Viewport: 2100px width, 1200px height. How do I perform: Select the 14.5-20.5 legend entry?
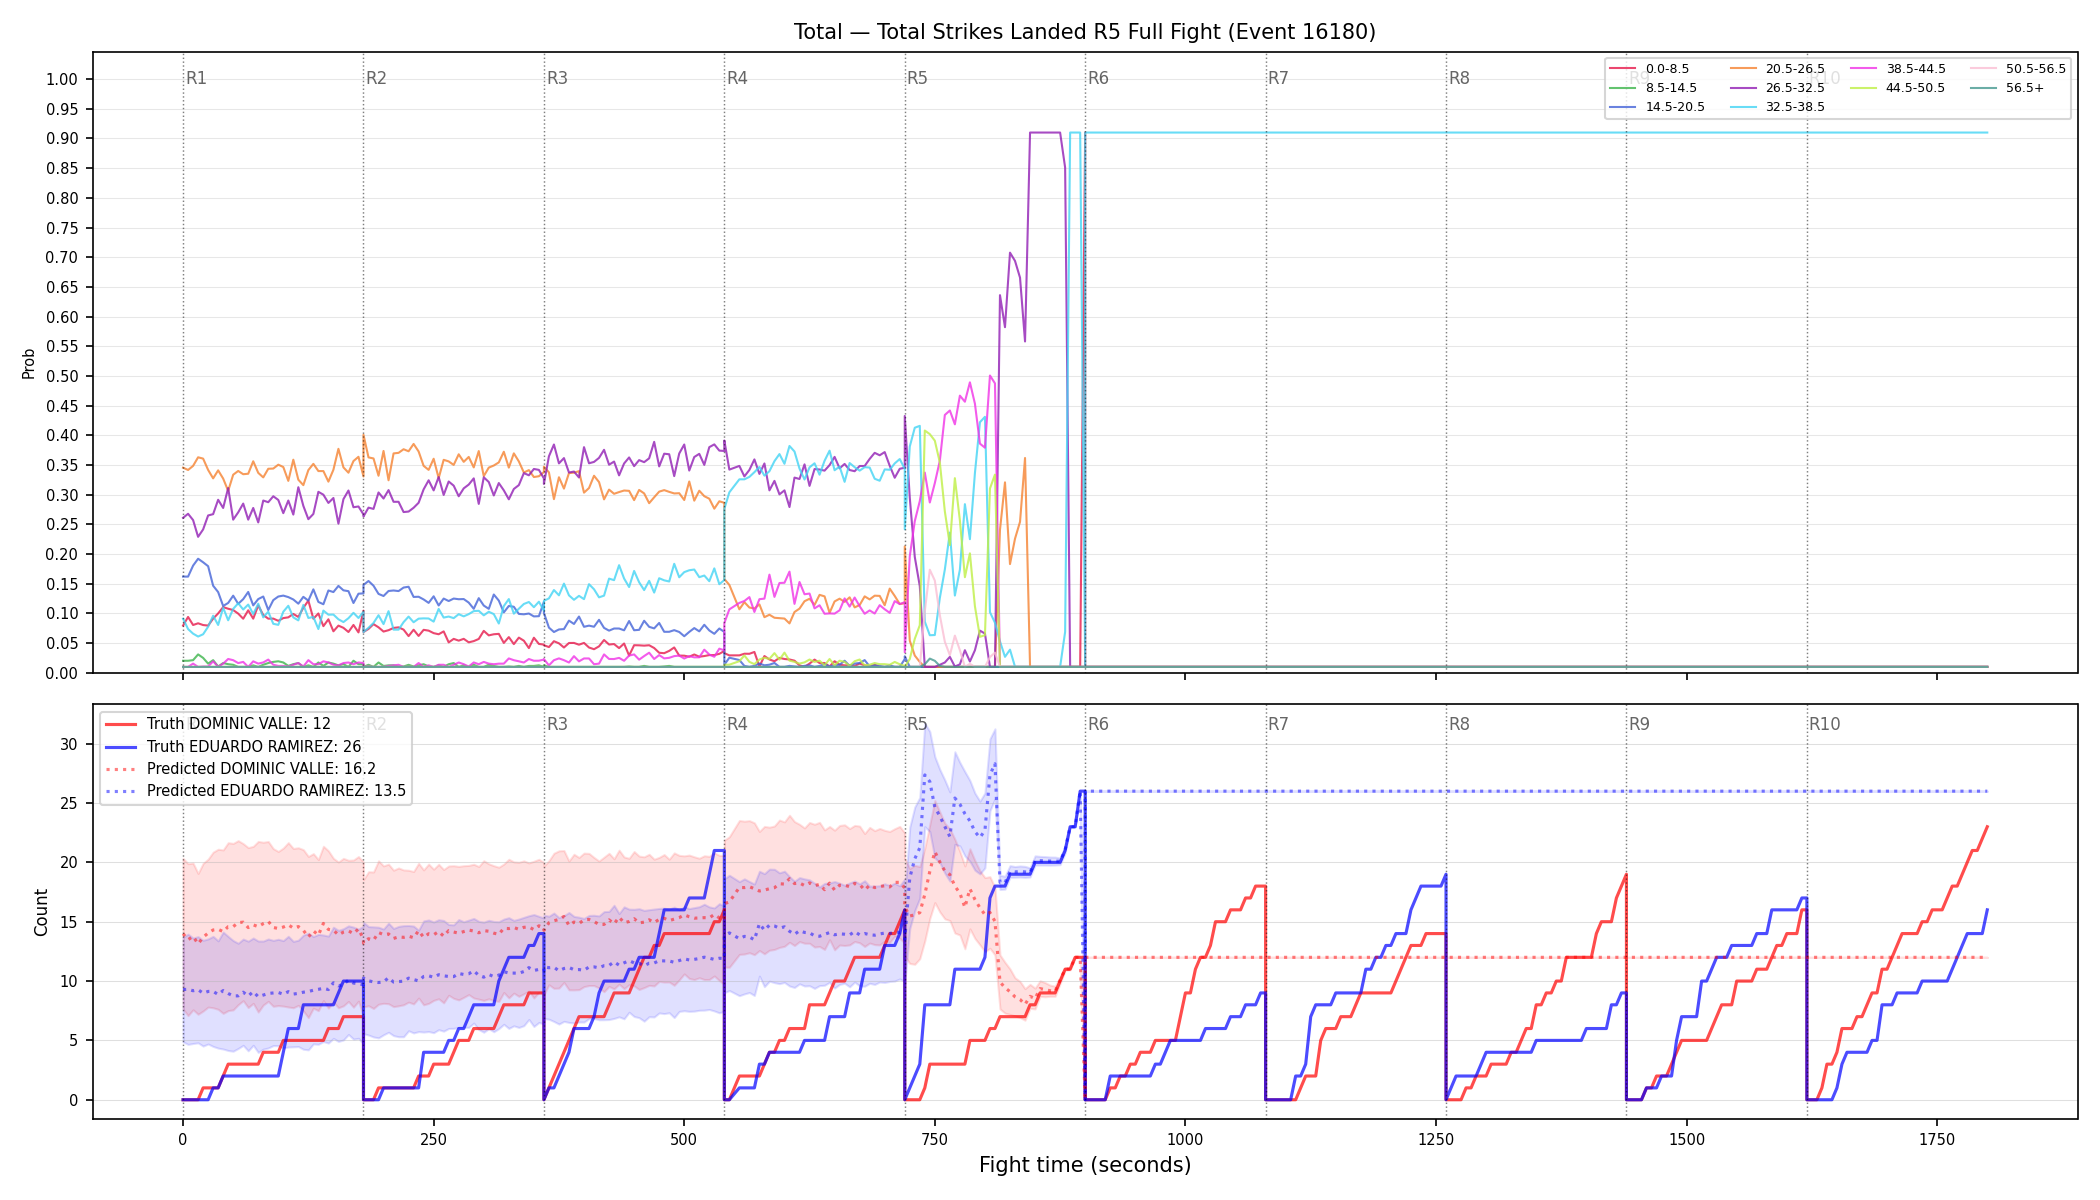[x=1657, y=107]
